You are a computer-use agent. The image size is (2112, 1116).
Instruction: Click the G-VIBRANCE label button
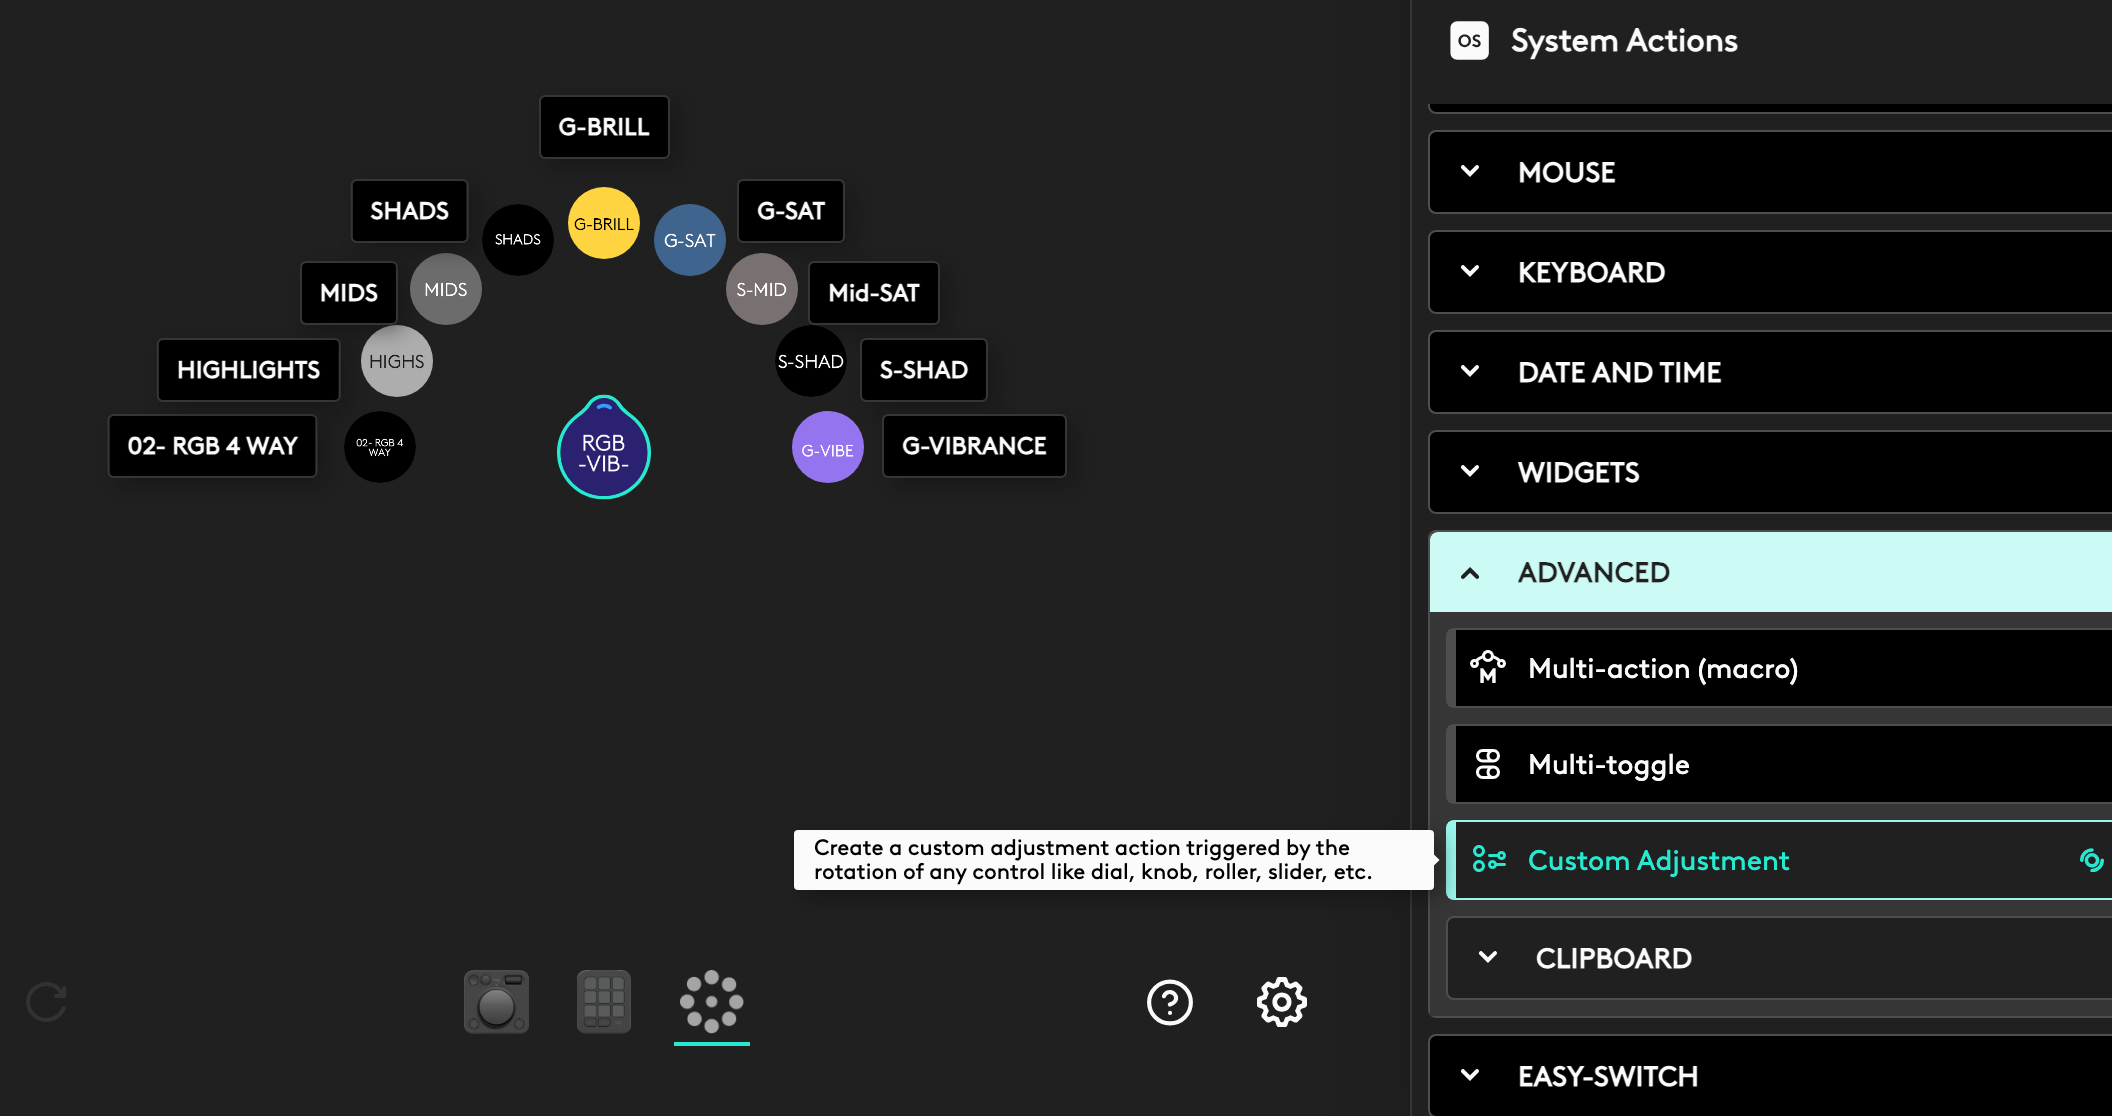[973, 446]
